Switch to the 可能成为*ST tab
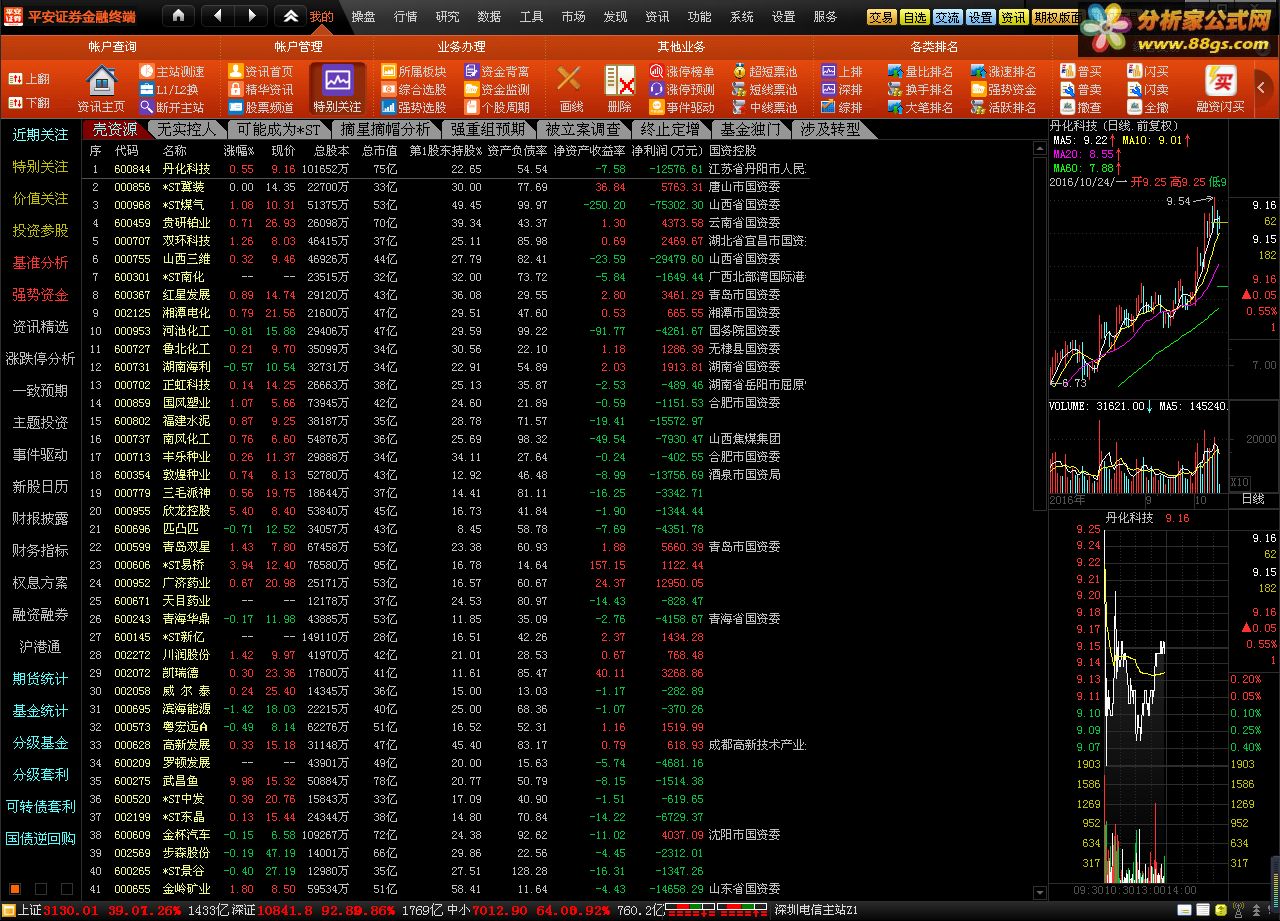The image size is (1280, 921). [x=279, y=129]
